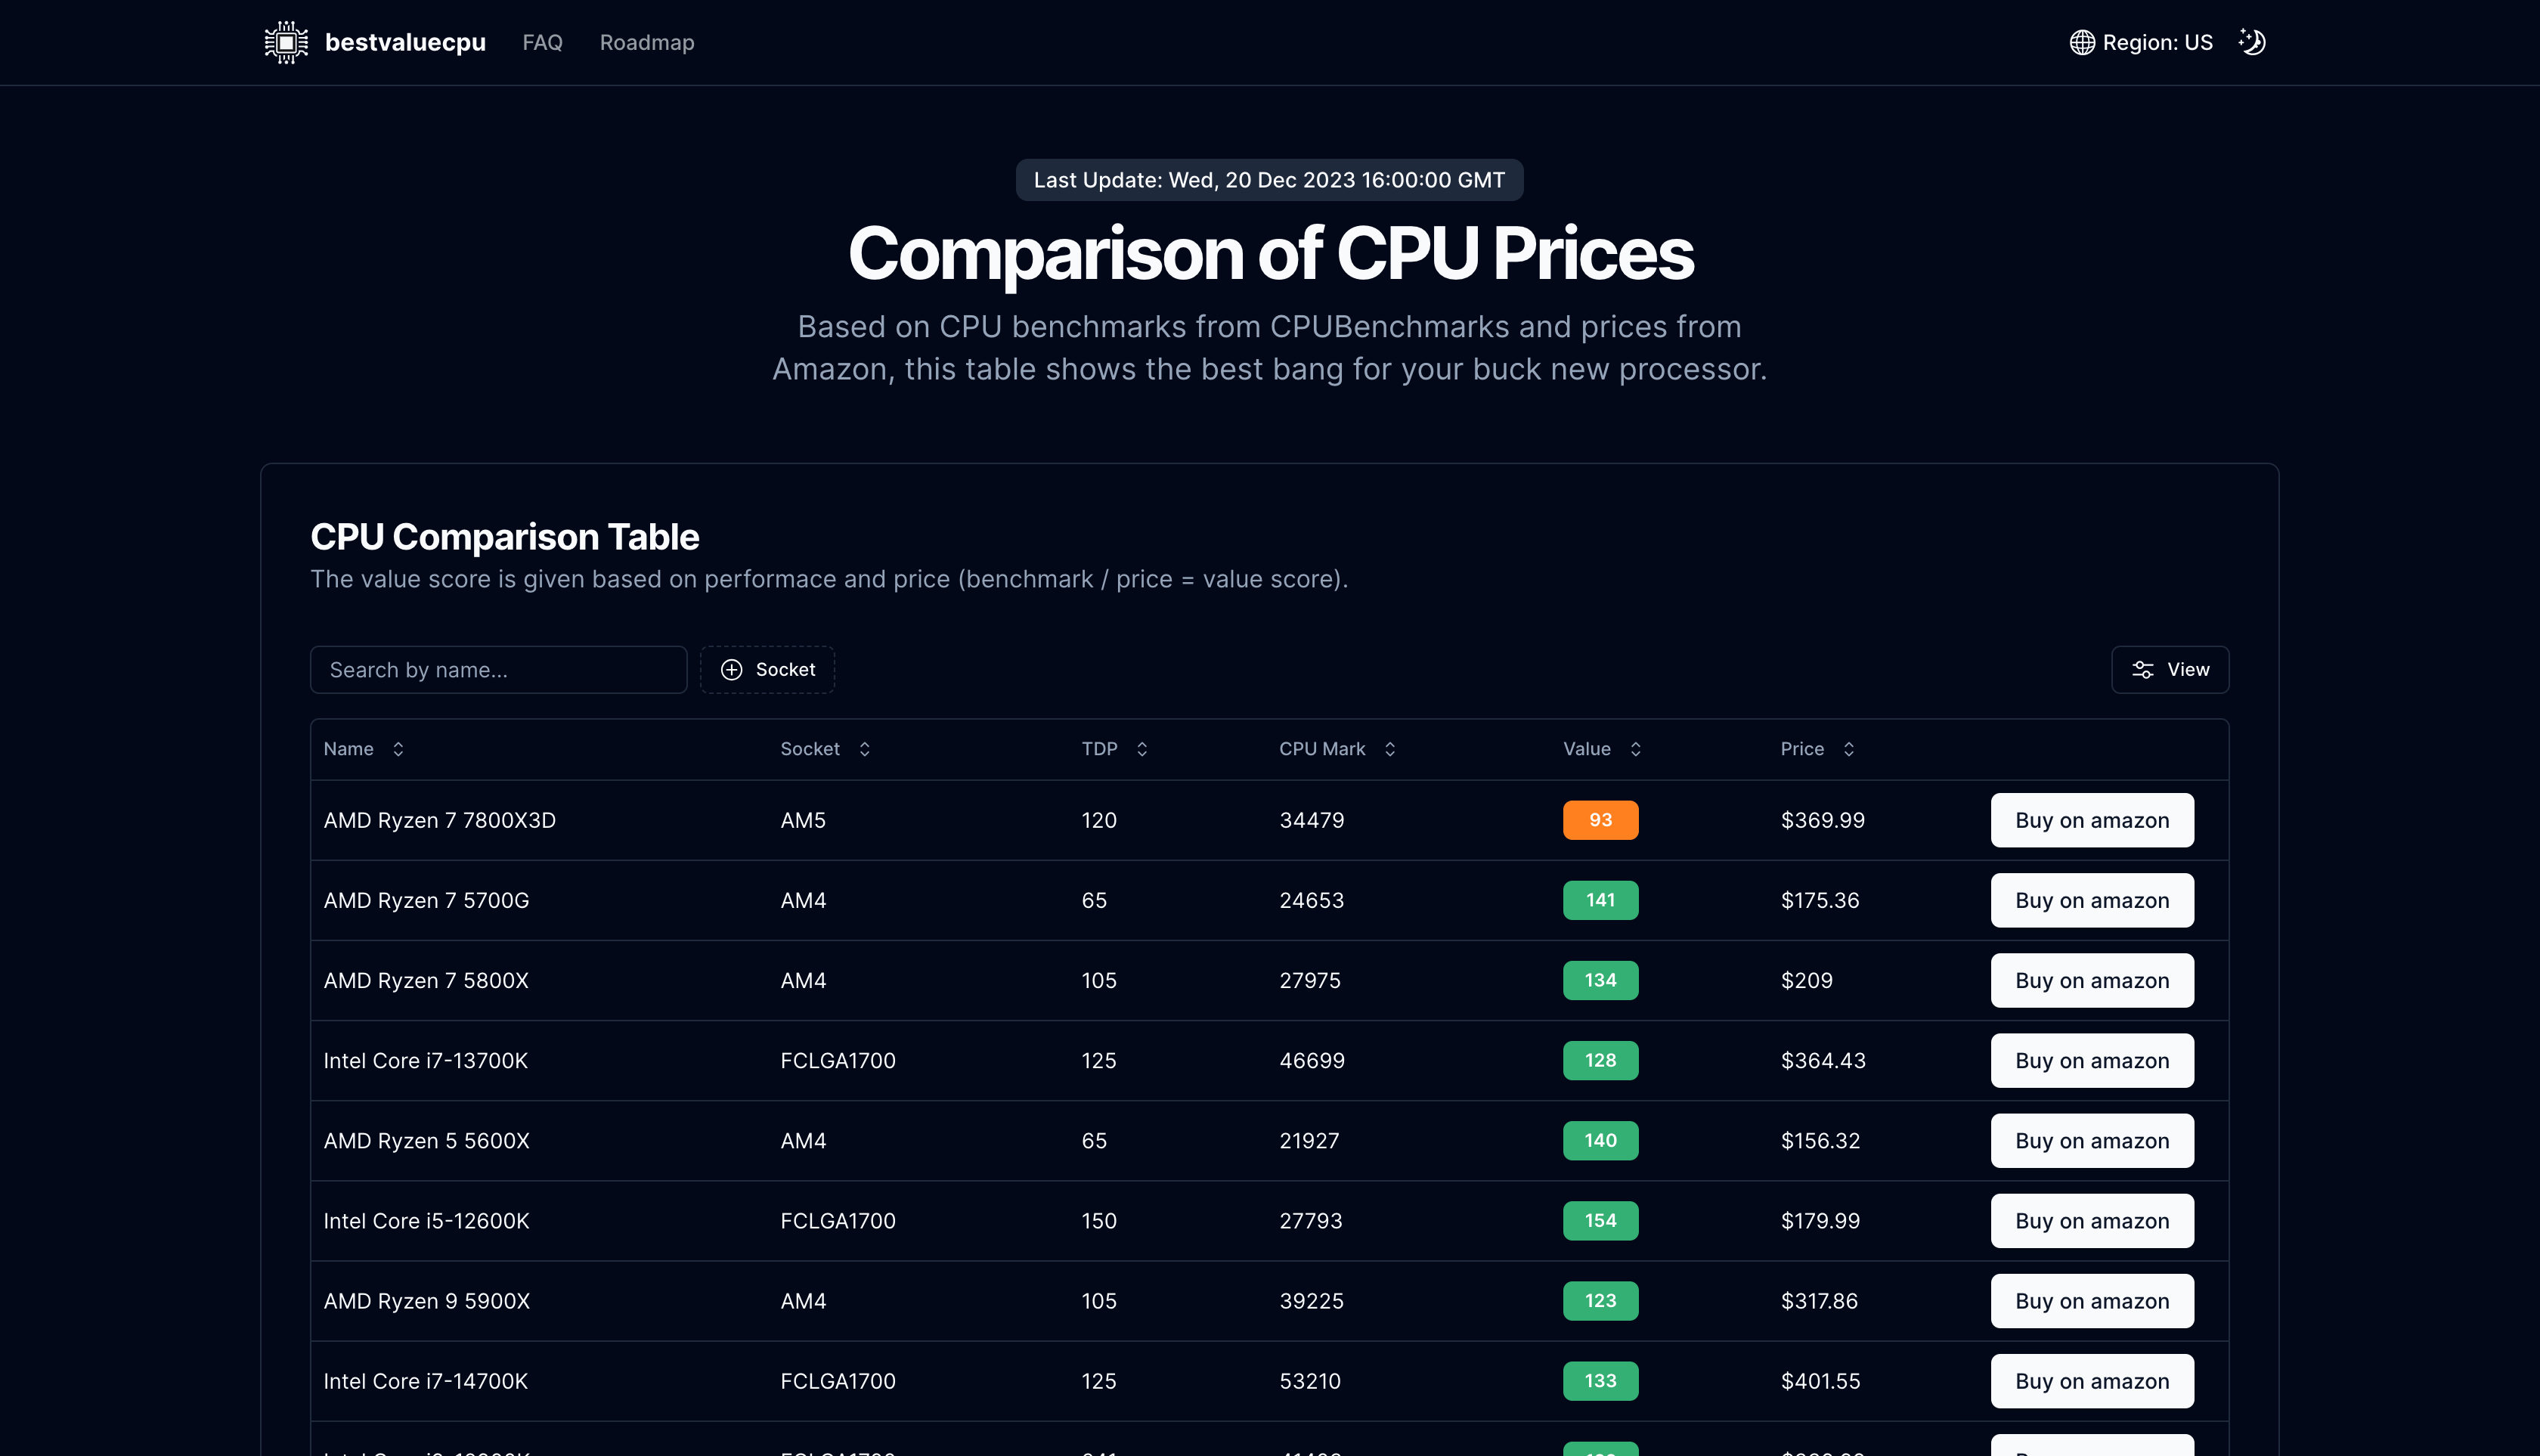The width and height of the screenshot is (2540, 1456).
Task: Toggle sorting on the CPU Mark column
Action: click(x=1390, y=748)
